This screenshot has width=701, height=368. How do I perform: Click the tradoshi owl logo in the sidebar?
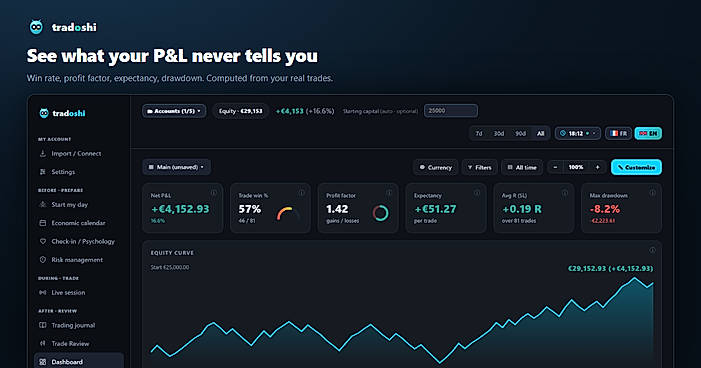pyautogui.click(x=44, y=113)
